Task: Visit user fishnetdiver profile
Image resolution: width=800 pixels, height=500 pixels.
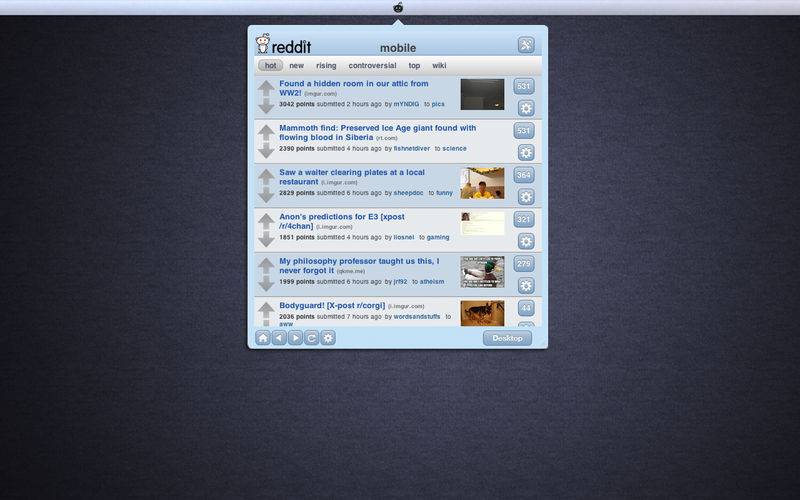Action: (x=412, y=148)
